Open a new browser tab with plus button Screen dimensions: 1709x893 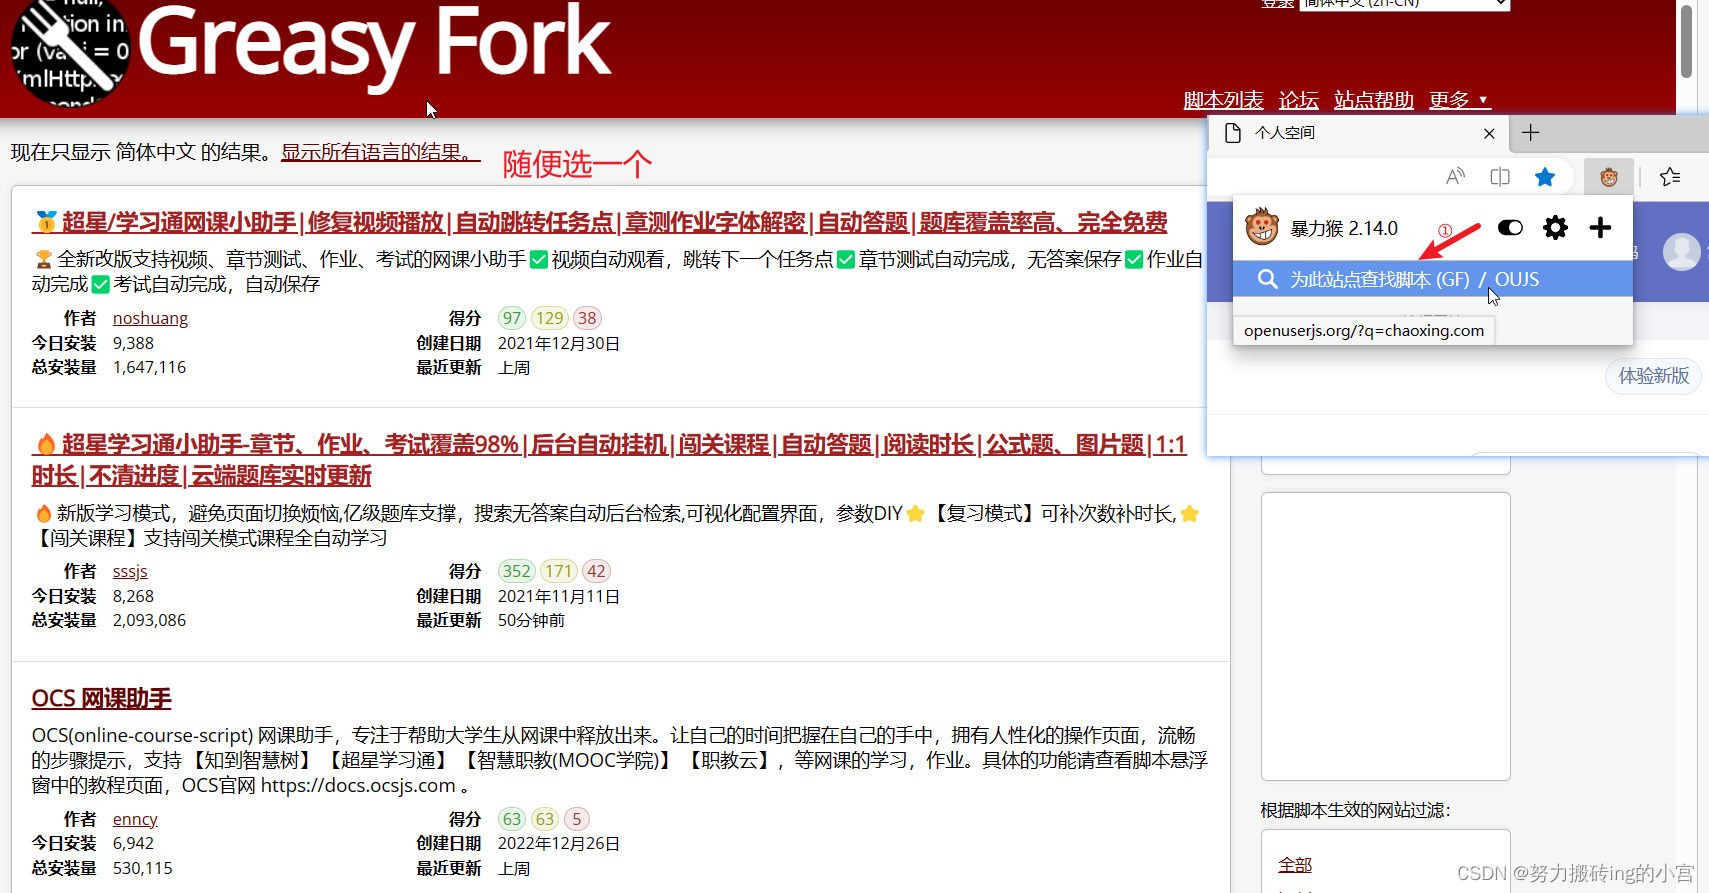tap(1531, 132)
